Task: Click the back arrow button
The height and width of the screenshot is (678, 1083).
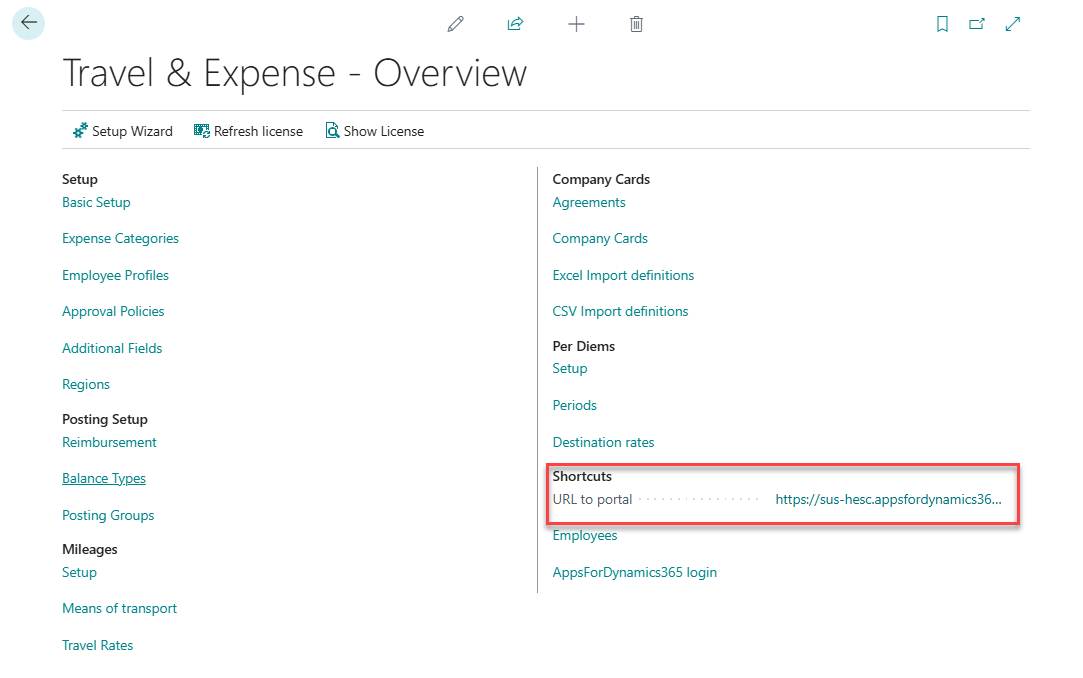Action: pos(28,23)
